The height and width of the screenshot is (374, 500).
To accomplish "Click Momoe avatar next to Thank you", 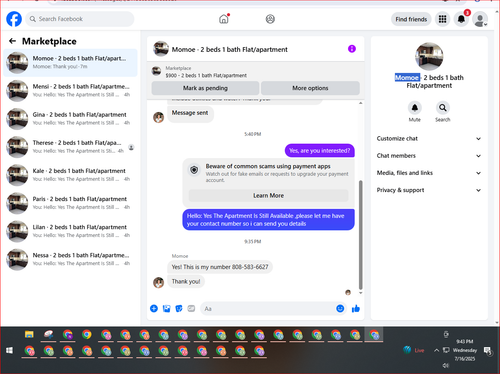I will click(x=158, y=282).
